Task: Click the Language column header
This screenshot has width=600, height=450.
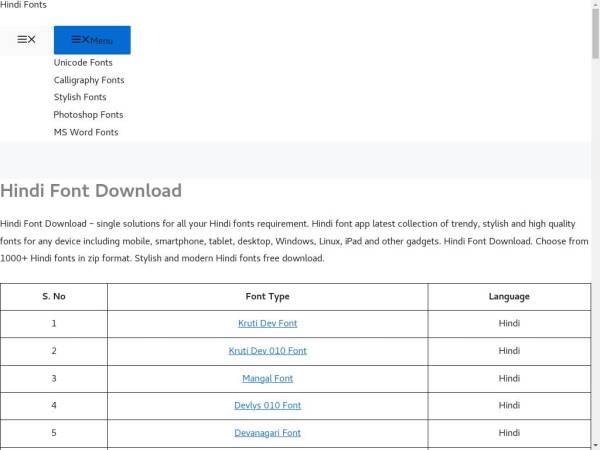Action: (x=509, y=297)
